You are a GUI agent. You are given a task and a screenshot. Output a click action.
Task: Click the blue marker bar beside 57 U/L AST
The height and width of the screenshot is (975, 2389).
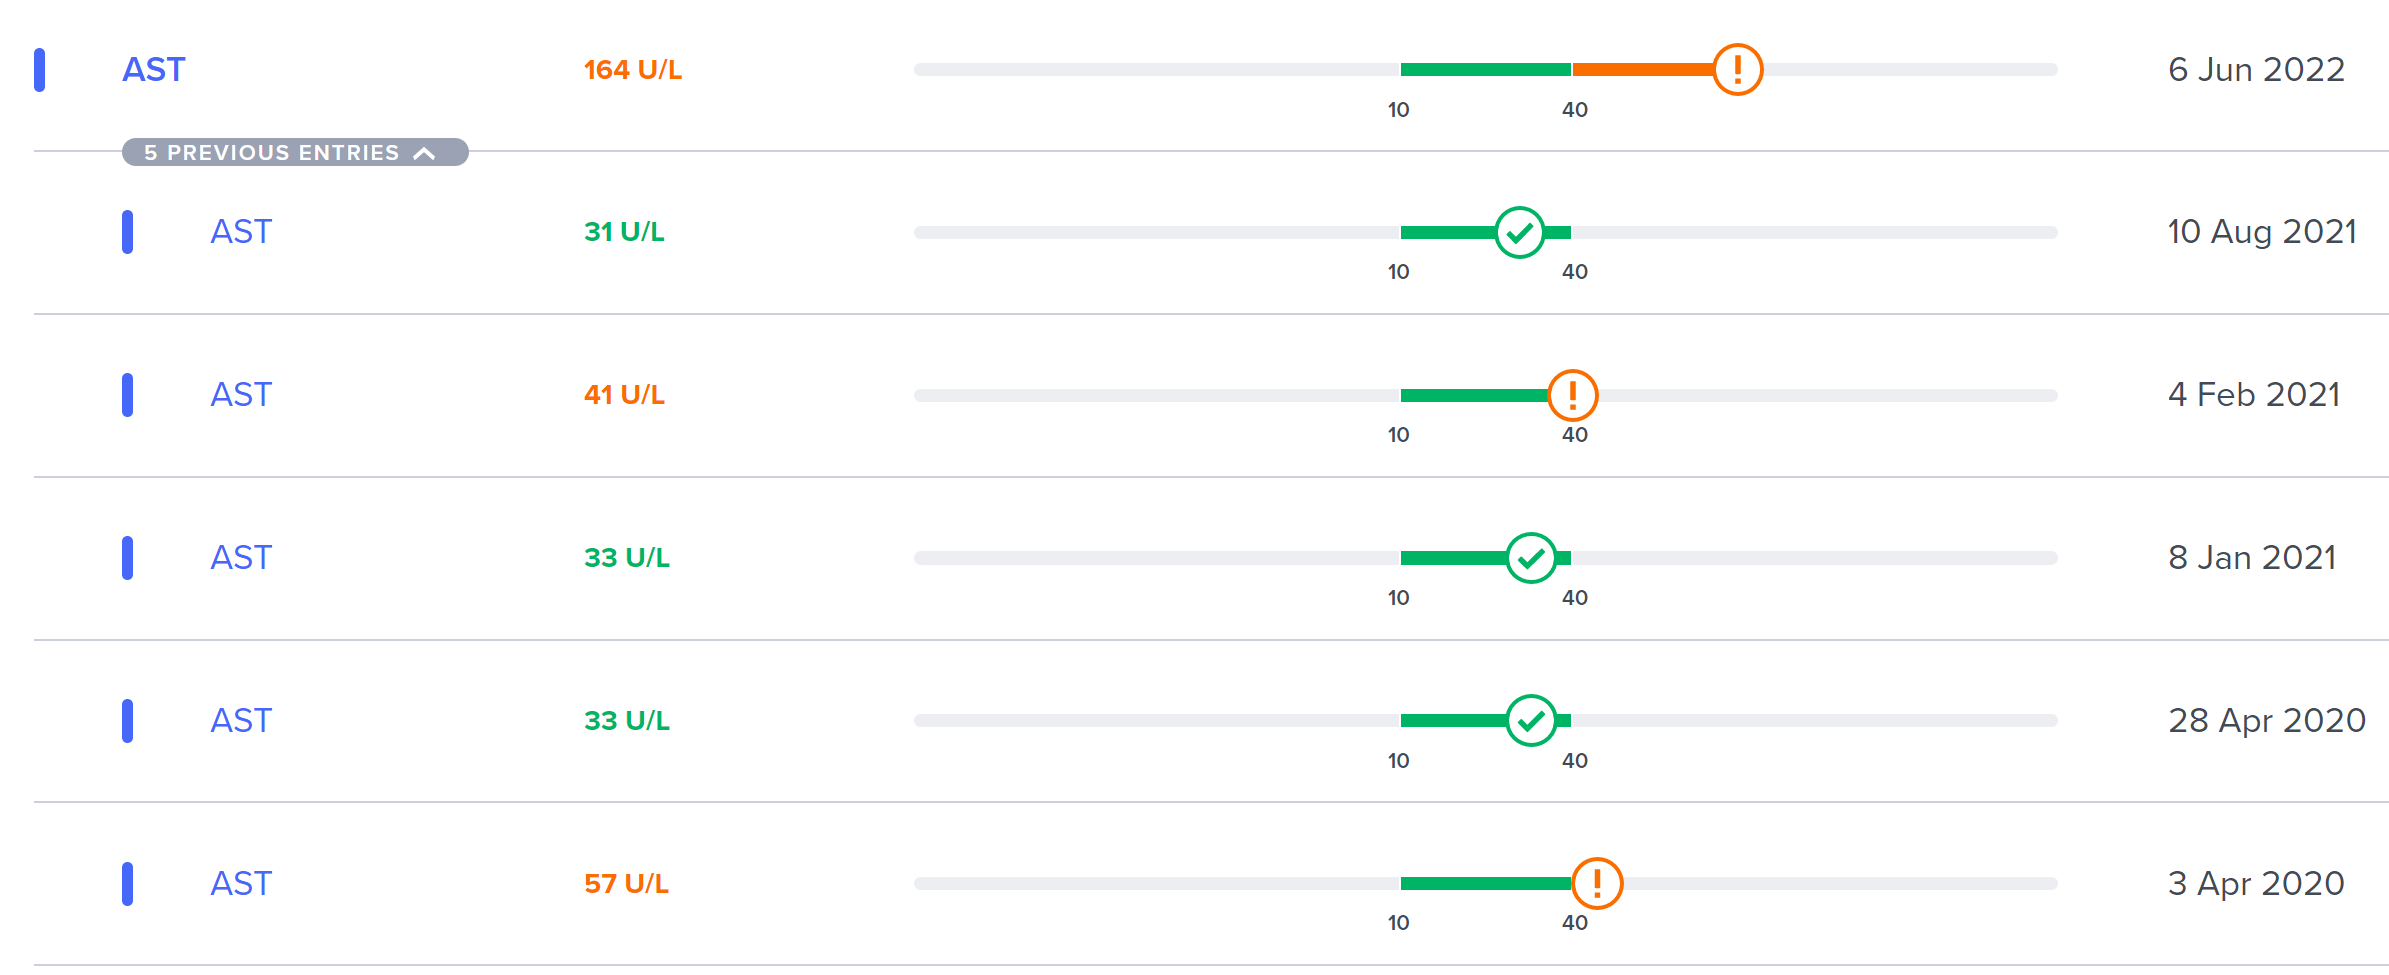(x=128, y=884)
